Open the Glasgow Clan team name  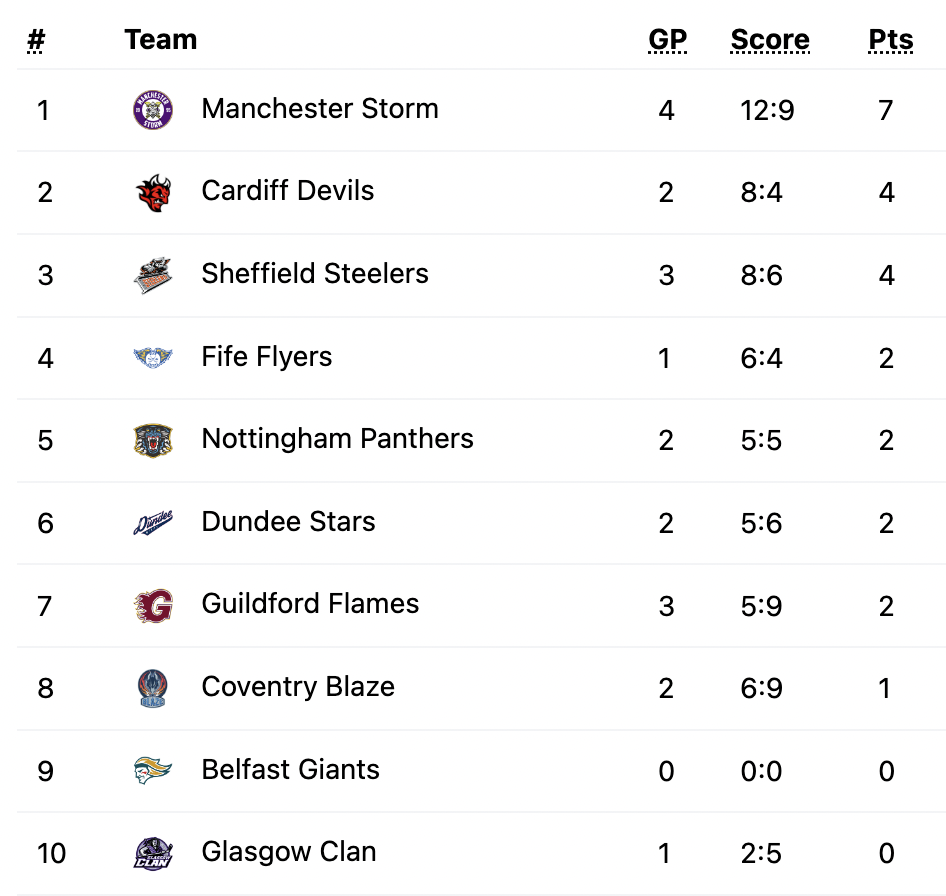(289, 853)
